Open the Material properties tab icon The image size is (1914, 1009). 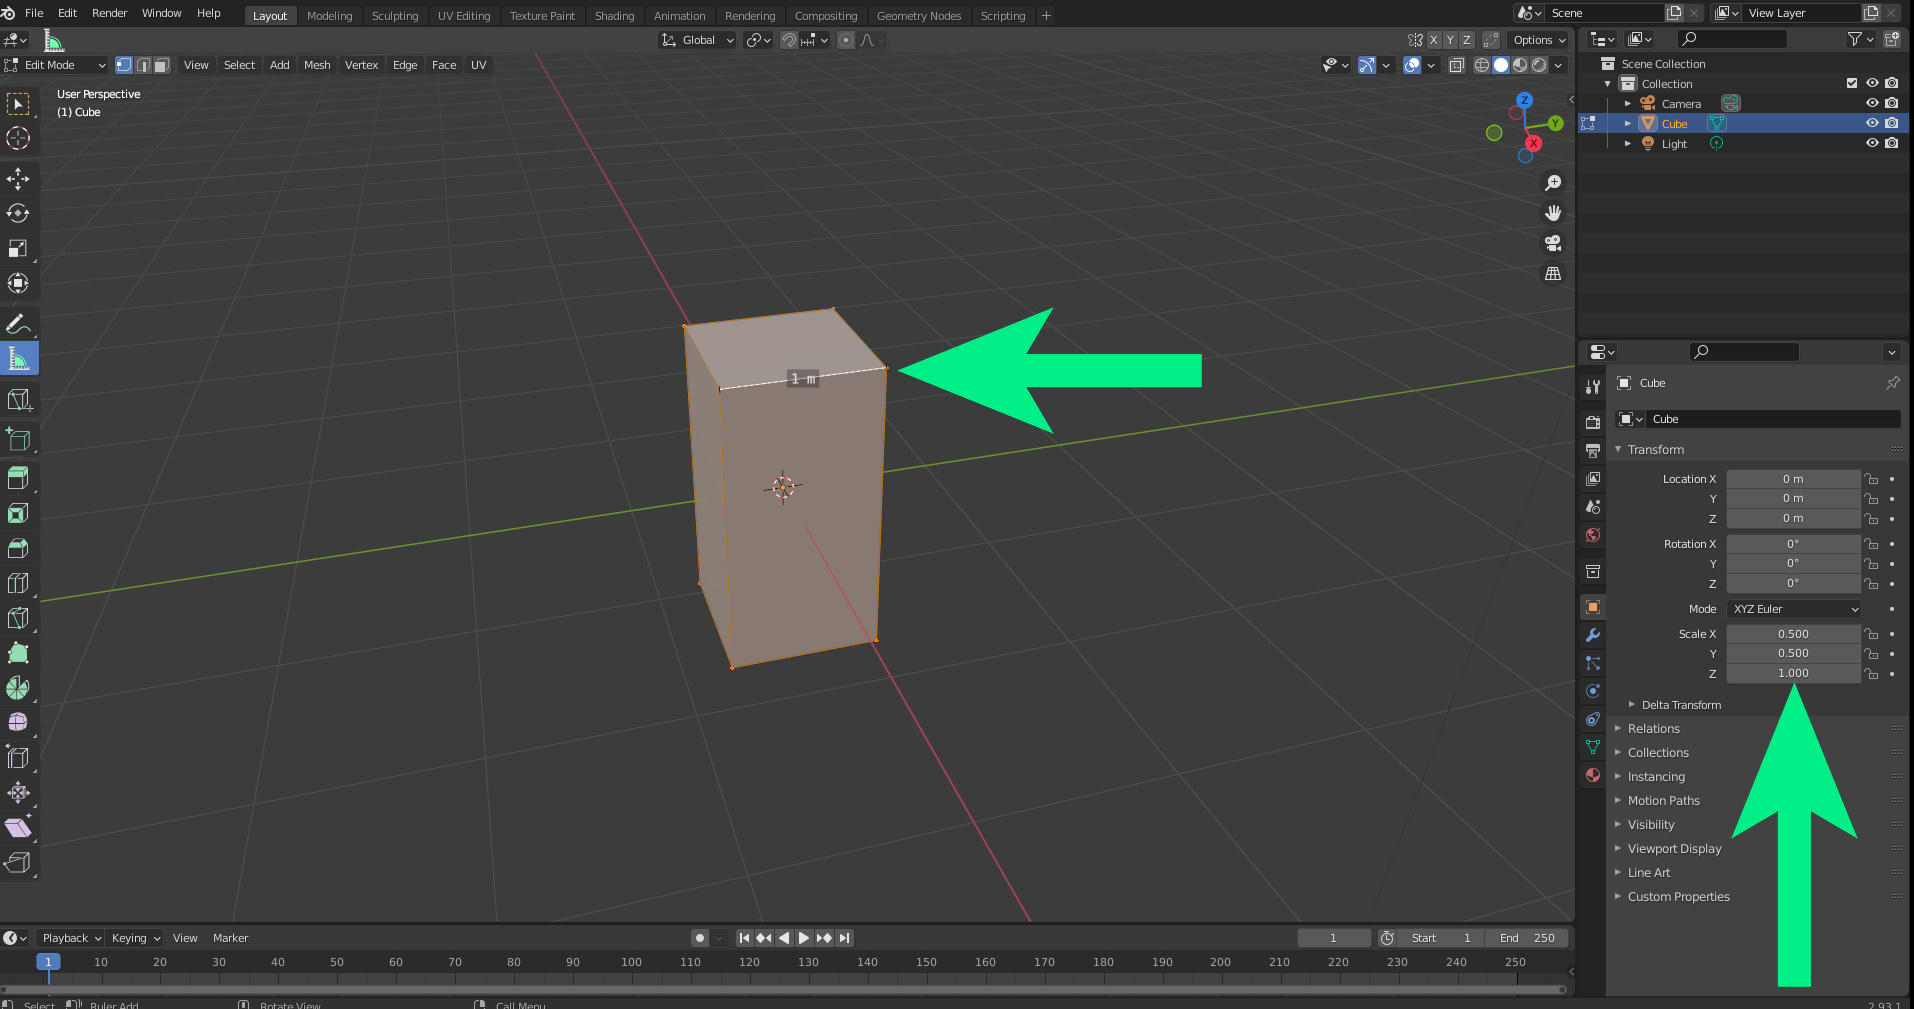[x=1593, y=775]
